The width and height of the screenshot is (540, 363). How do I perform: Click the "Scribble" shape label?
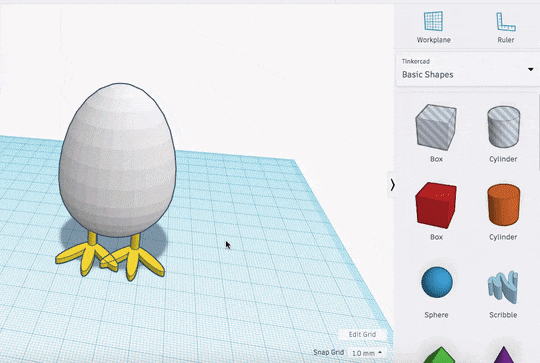click(x=503, y=315)
